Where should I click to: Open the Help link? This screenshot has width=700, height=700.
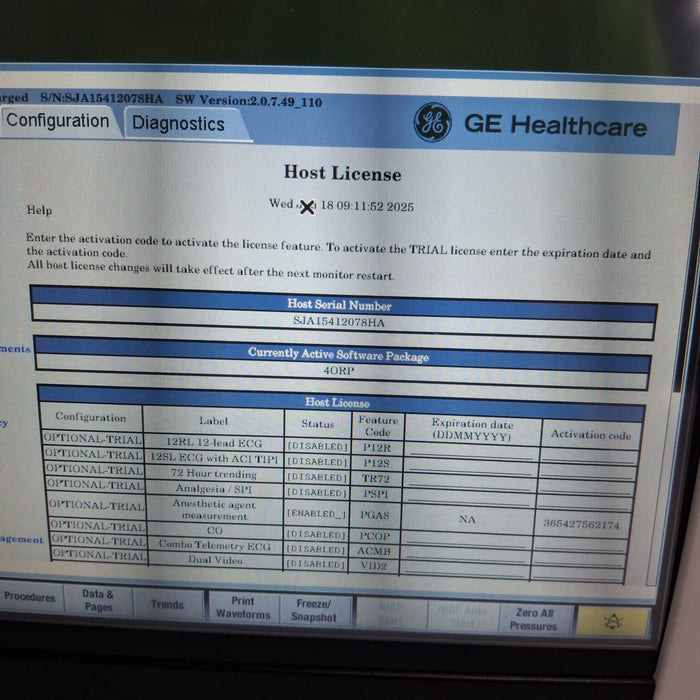(x=39, y=210)
